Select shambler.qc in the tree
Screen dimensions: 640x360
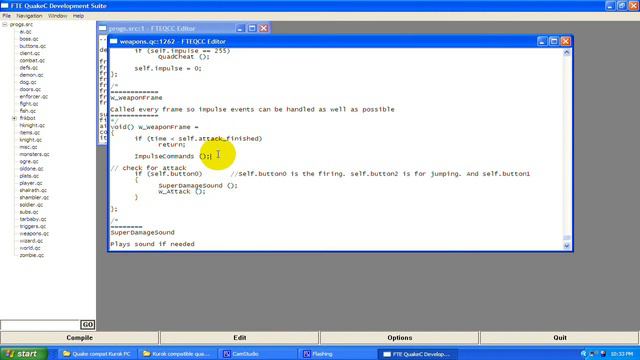coord(34,198)
